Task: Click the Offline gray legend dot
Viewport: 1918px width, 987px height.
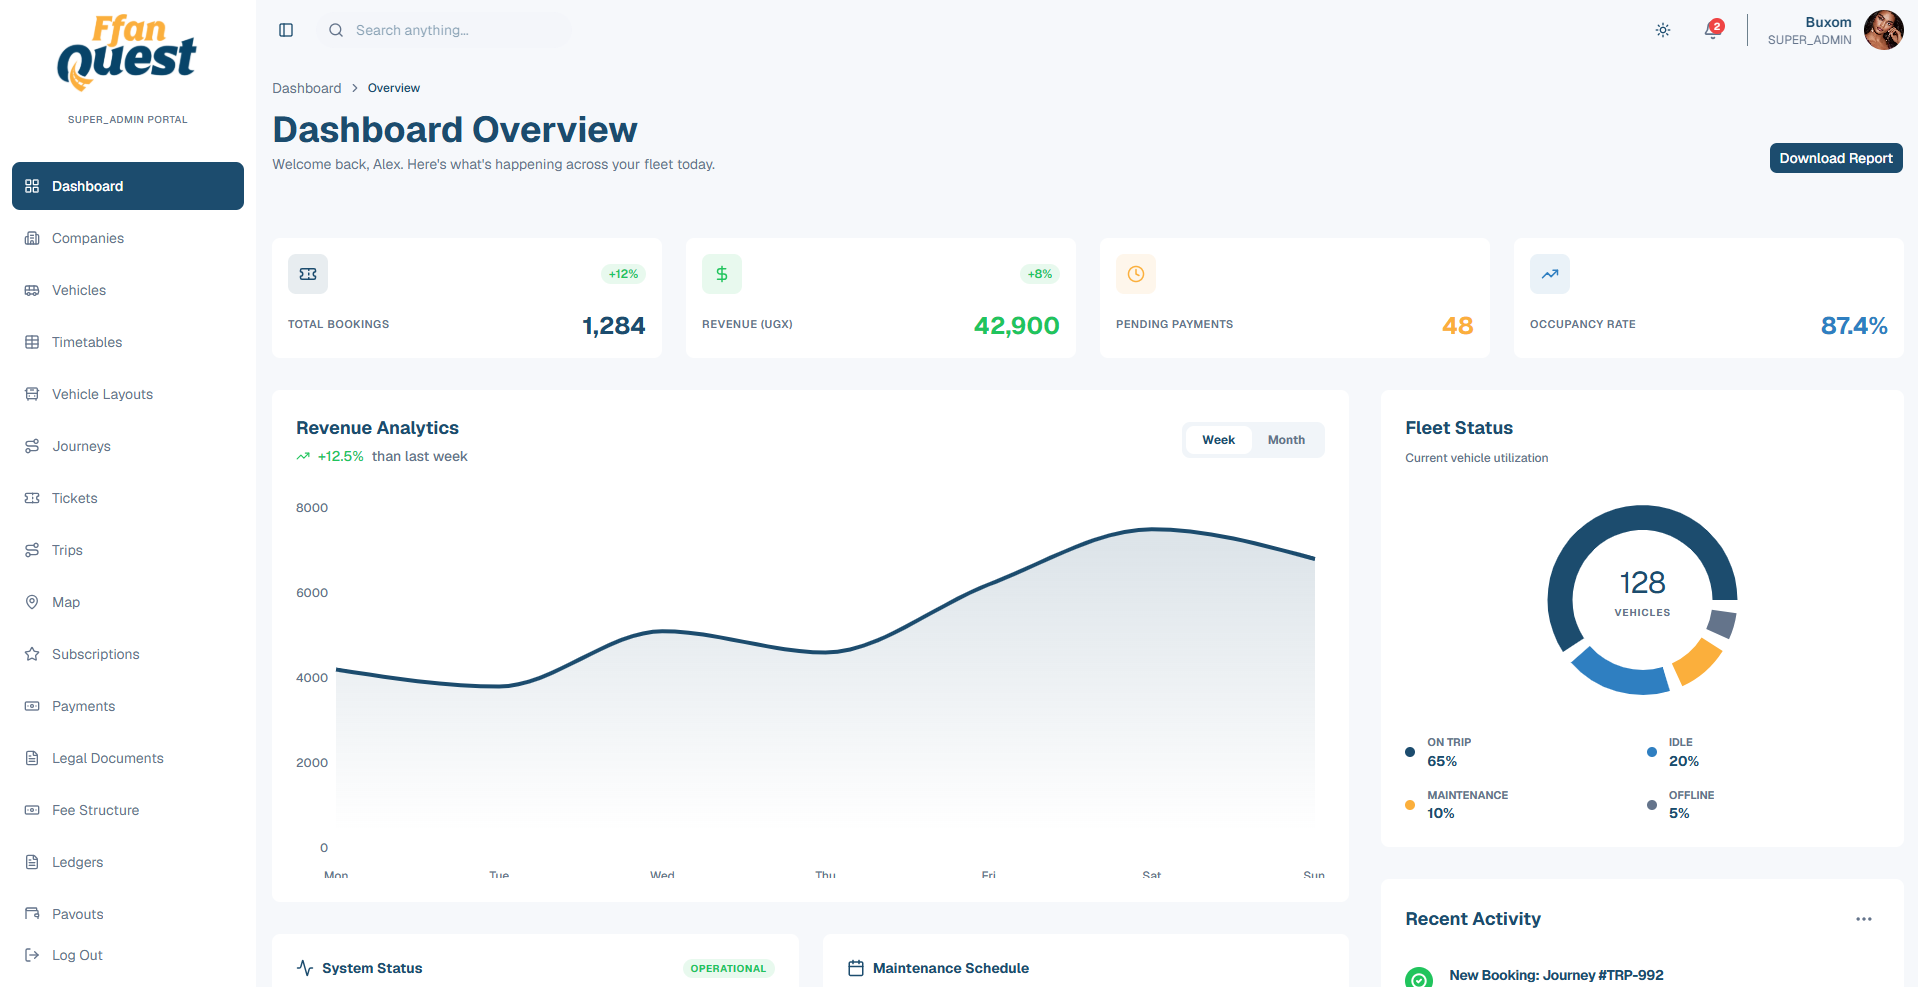Action: pos(1652,805)
